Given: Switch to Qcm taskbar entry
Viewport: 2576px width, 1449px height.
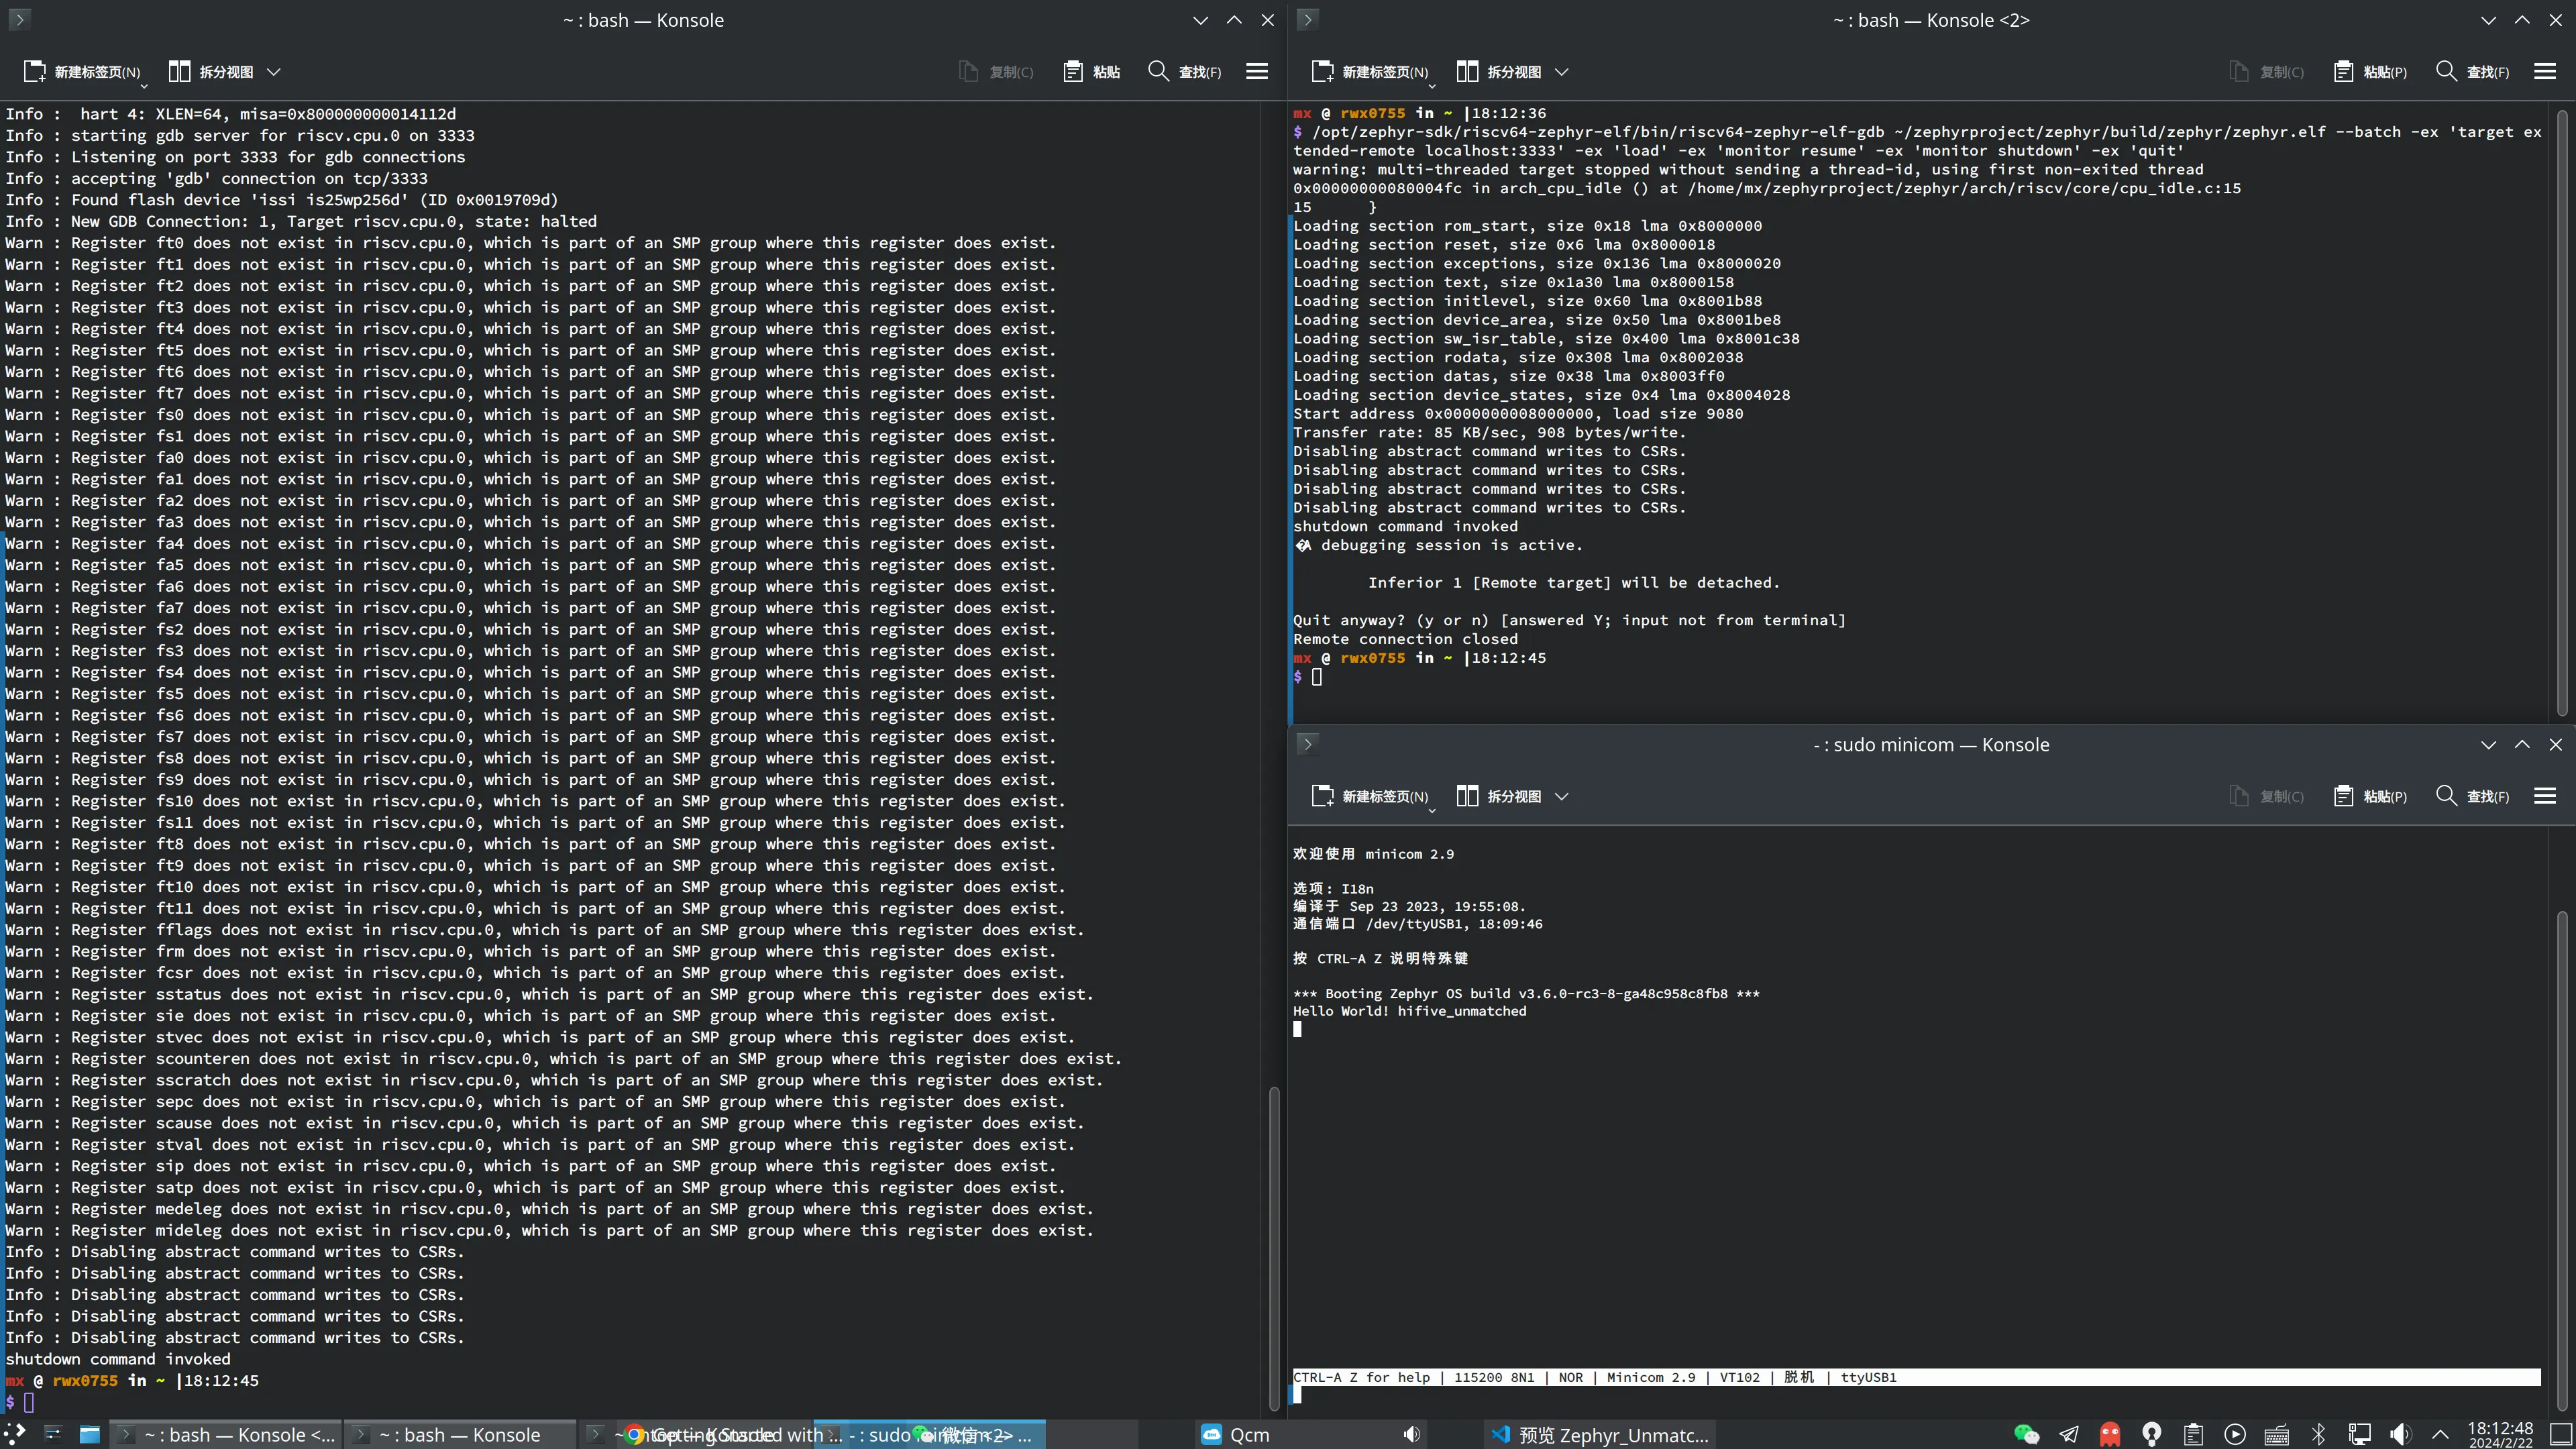Looking at the screenshot, I should [1236, 1434].
